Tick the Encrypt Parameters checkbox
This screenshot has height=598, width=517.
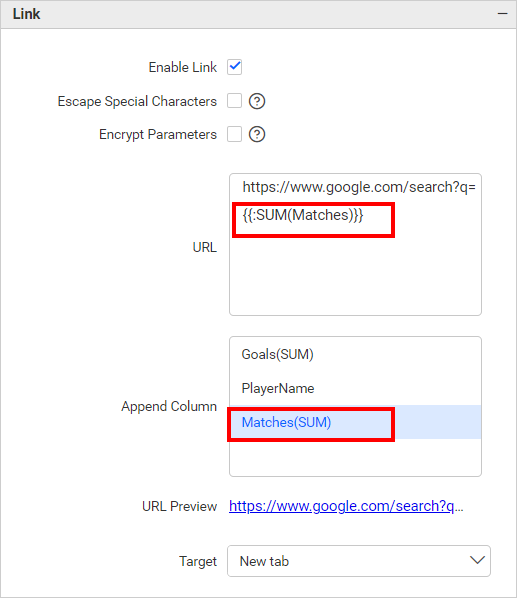coord(234,134)
